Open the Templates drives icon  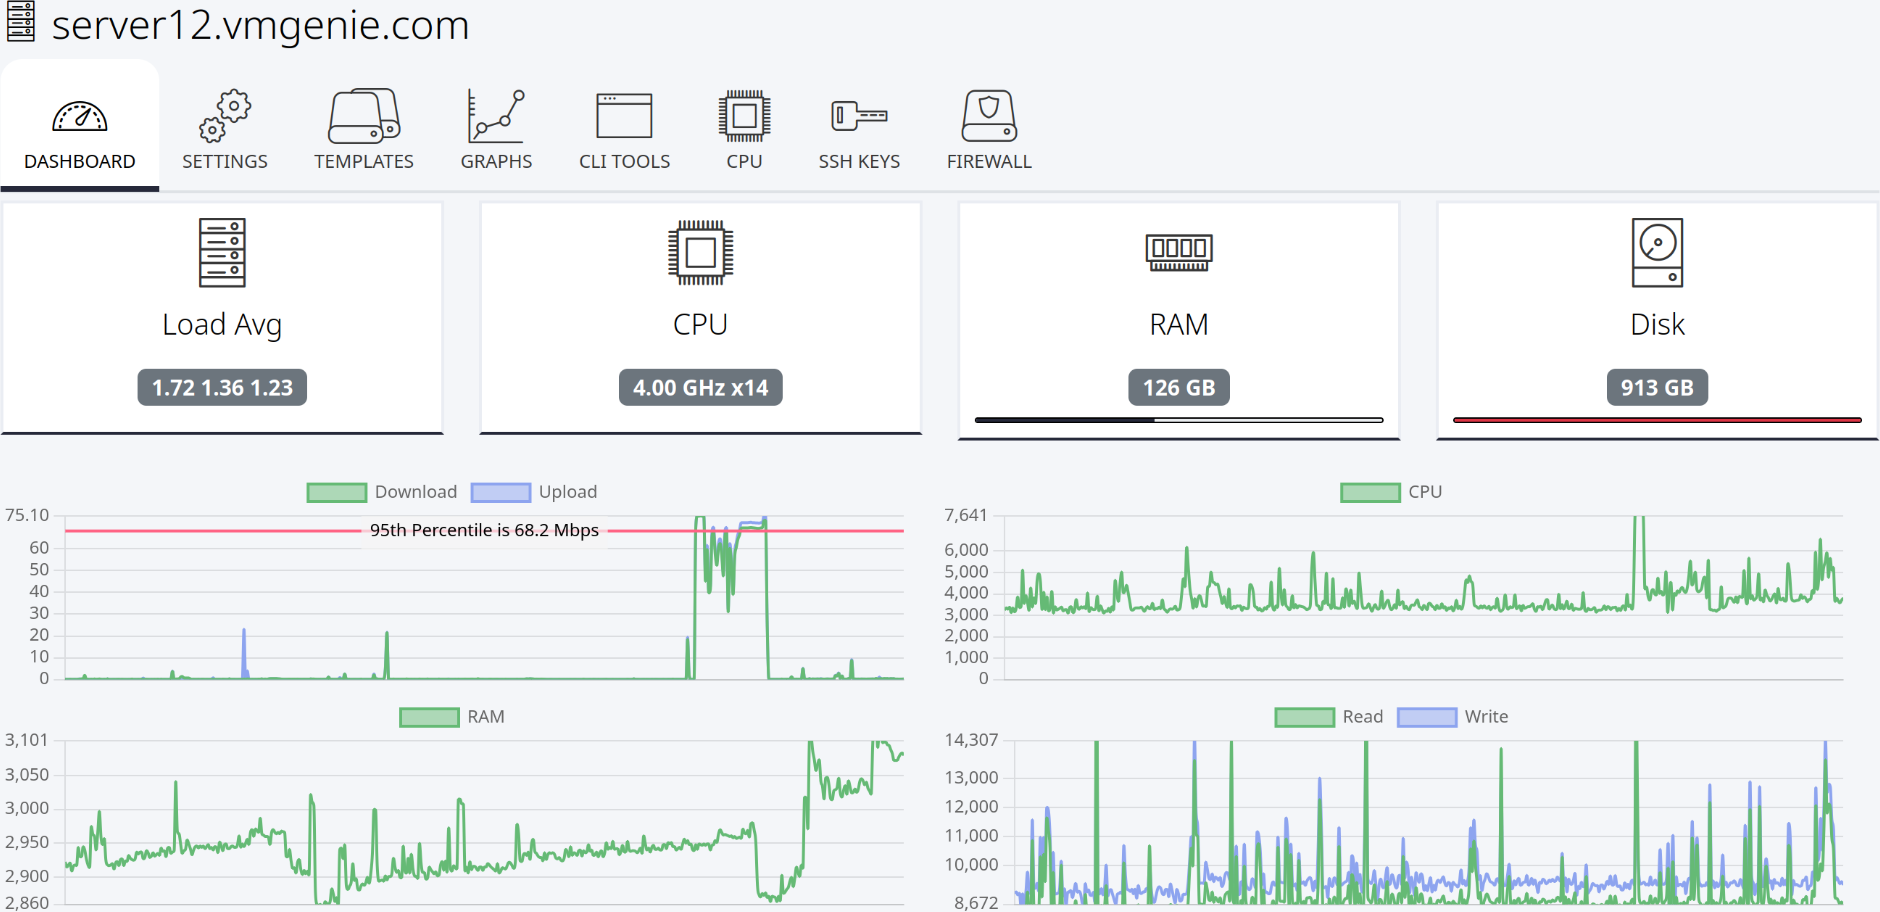(x=364, y=116)
